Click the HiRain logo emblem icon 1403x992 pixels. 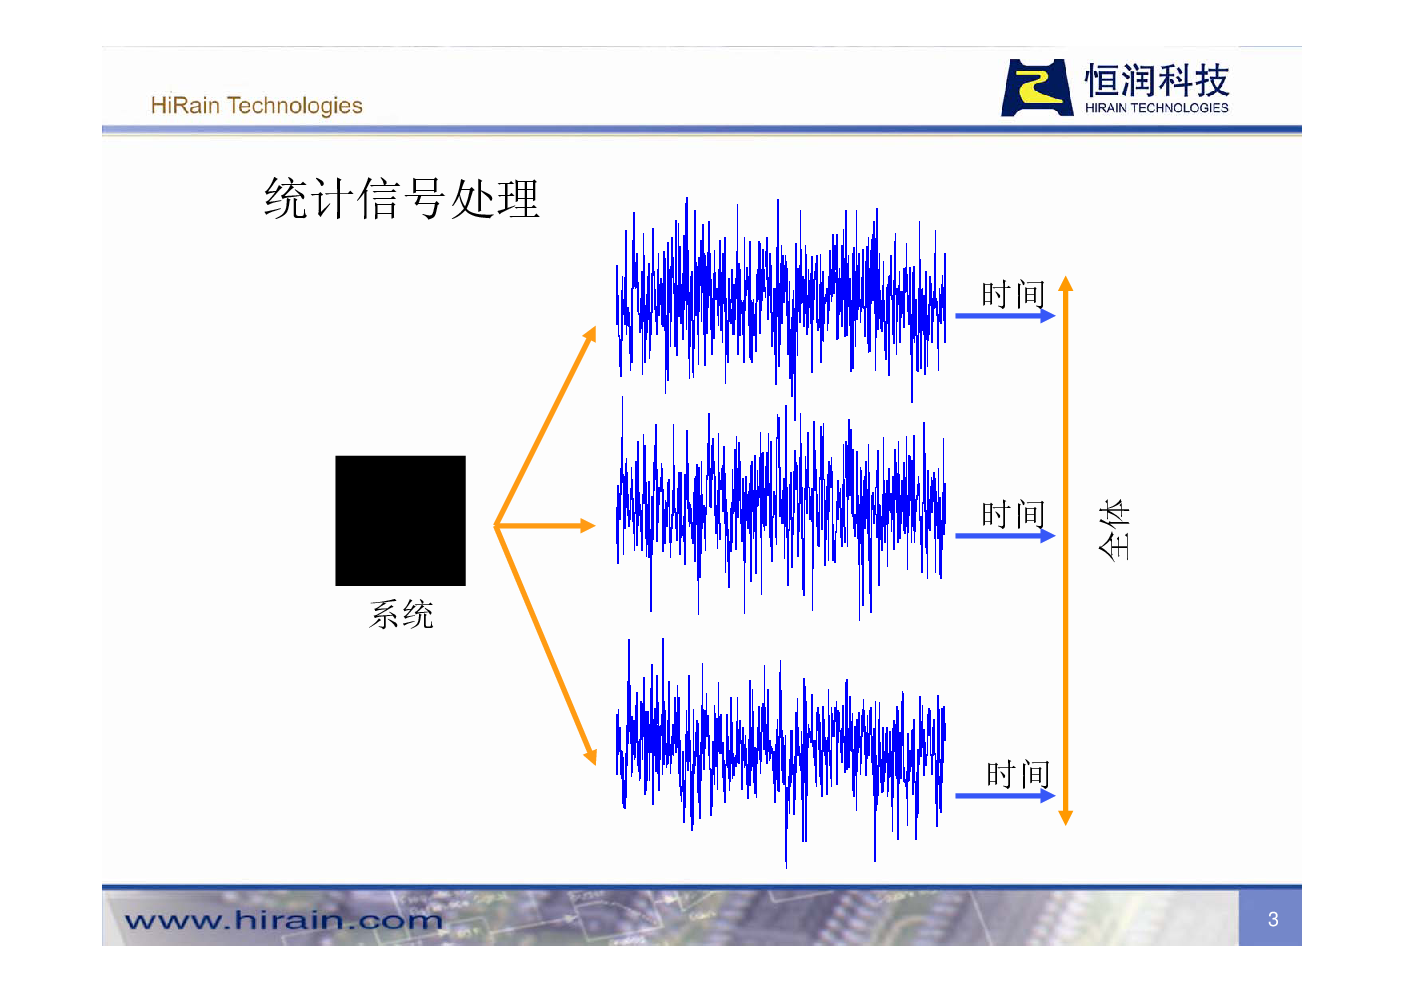1037,88
